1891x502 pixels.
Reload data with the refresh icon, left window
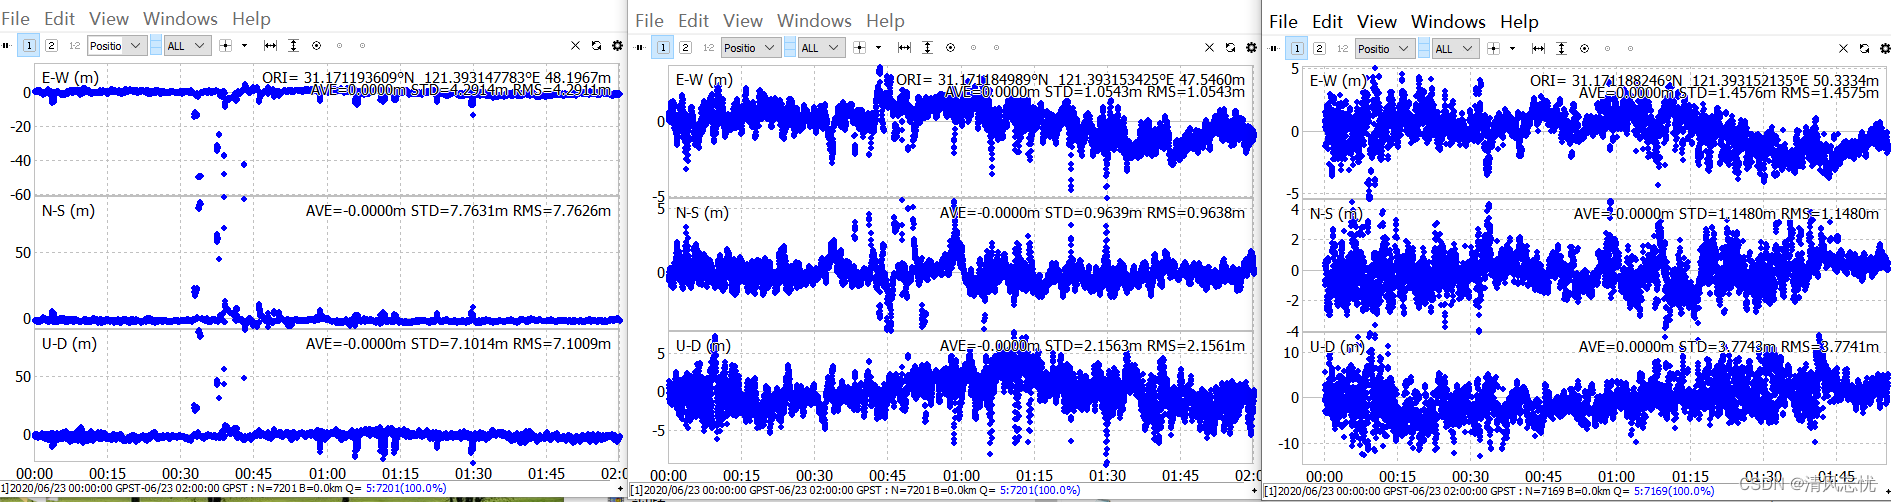[x=596, y=45]
